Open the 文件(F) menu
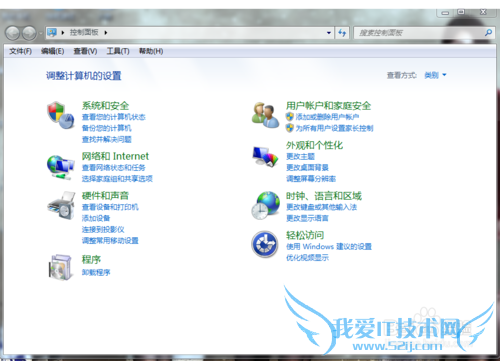 pyautogui.click(x=20, y=51)
